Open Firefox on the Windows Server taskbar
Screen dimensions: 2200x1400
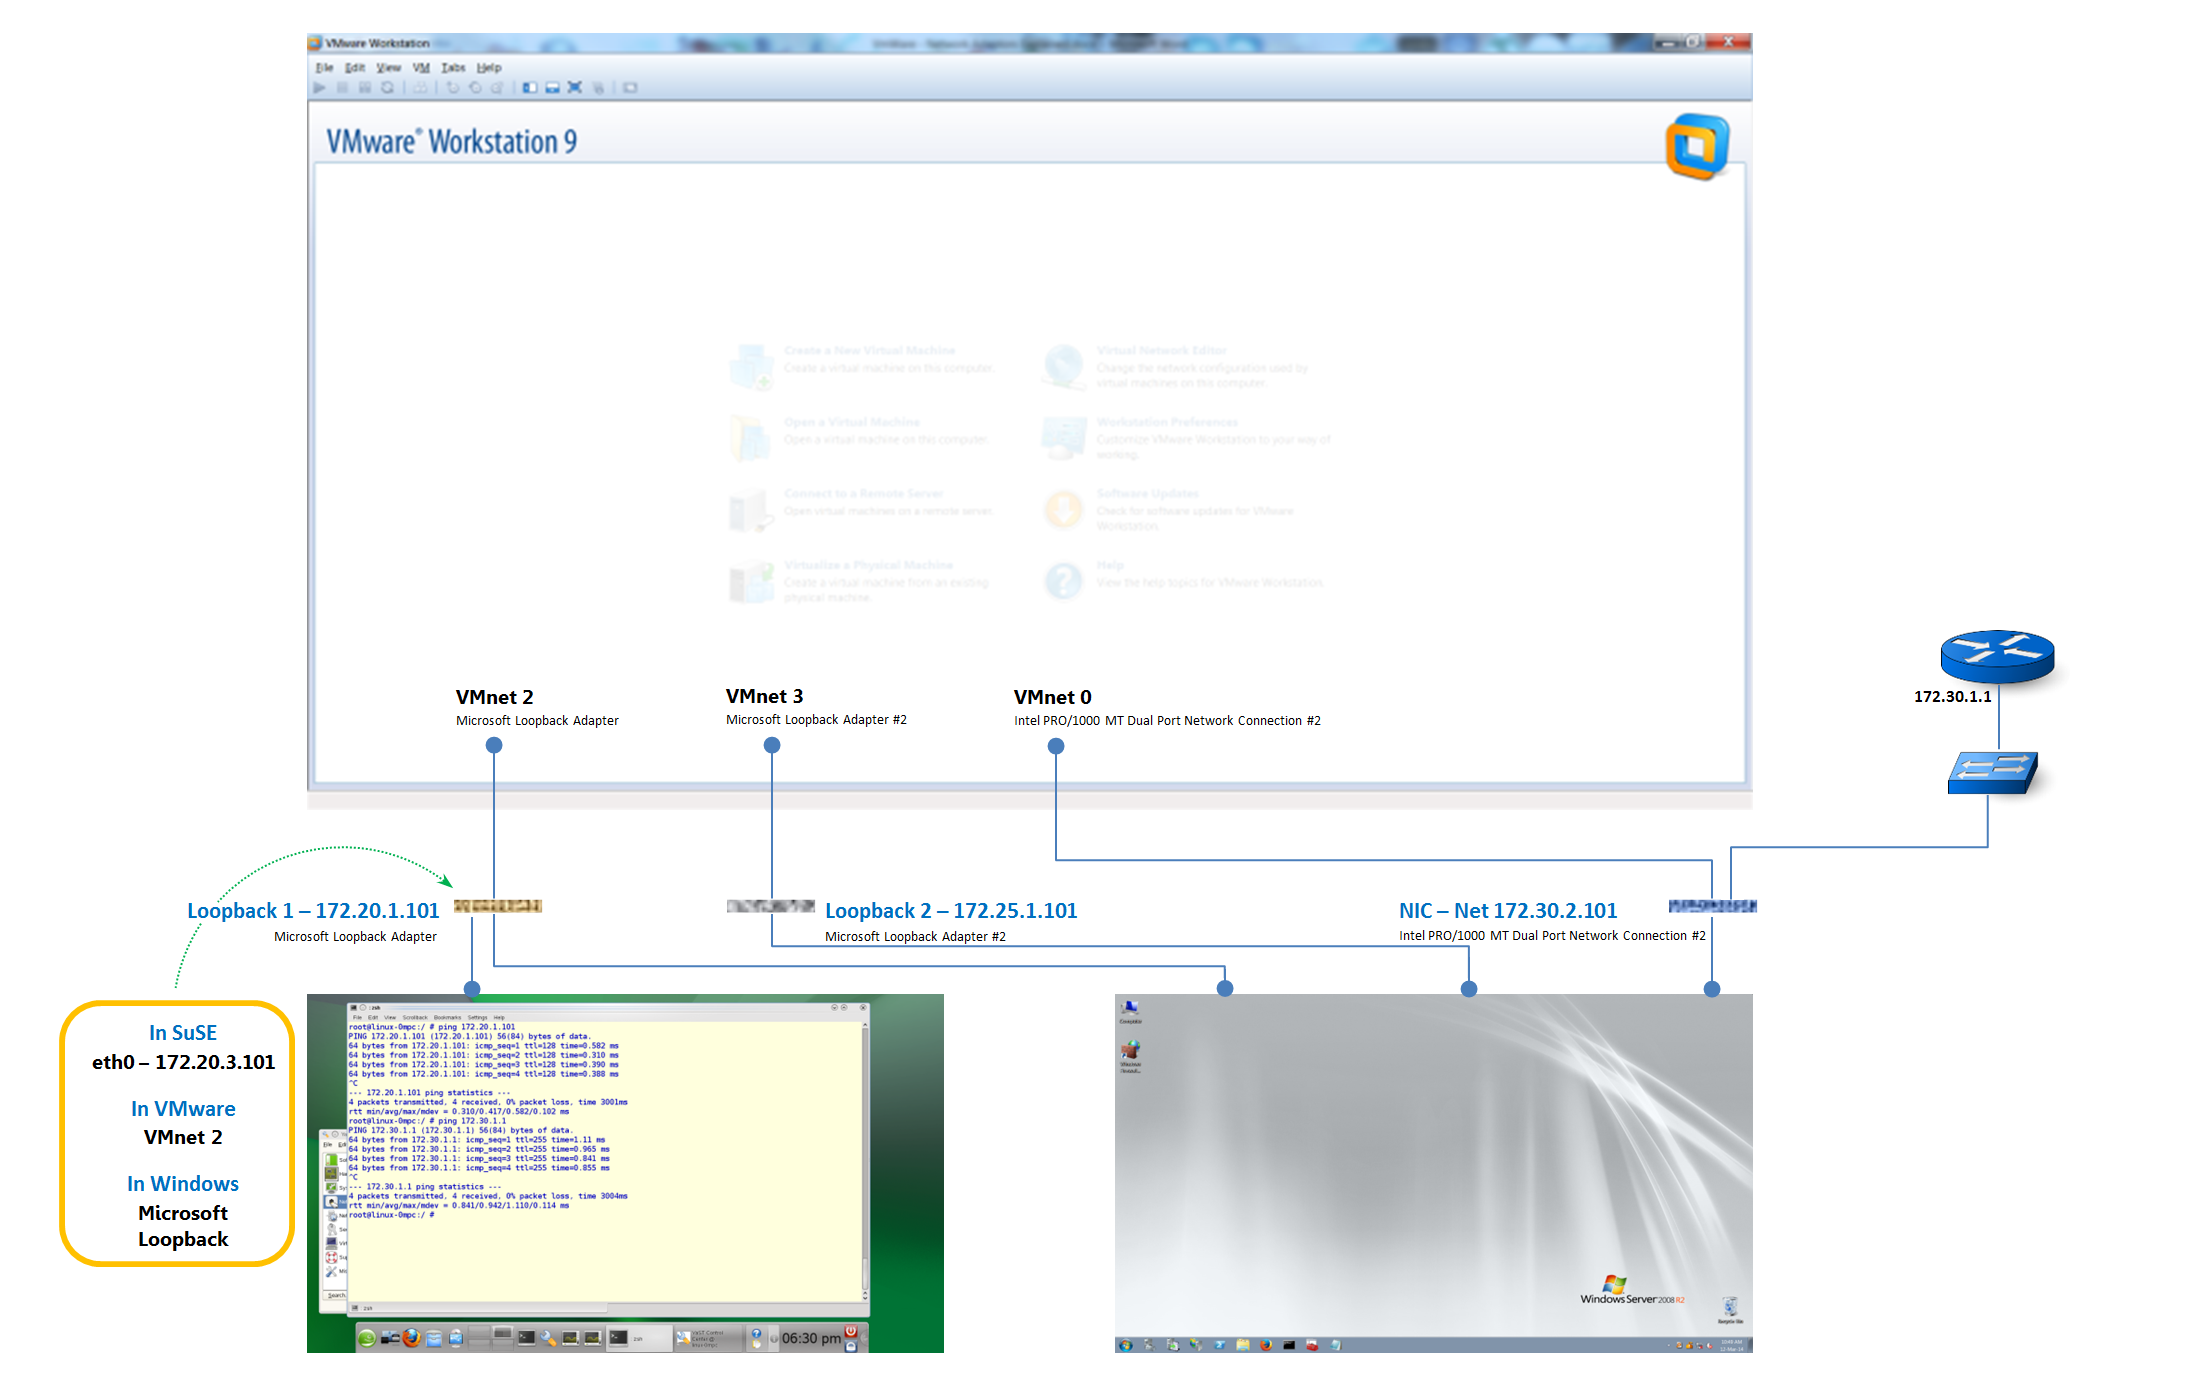pyautogui.click(x=1266, y=1345)
